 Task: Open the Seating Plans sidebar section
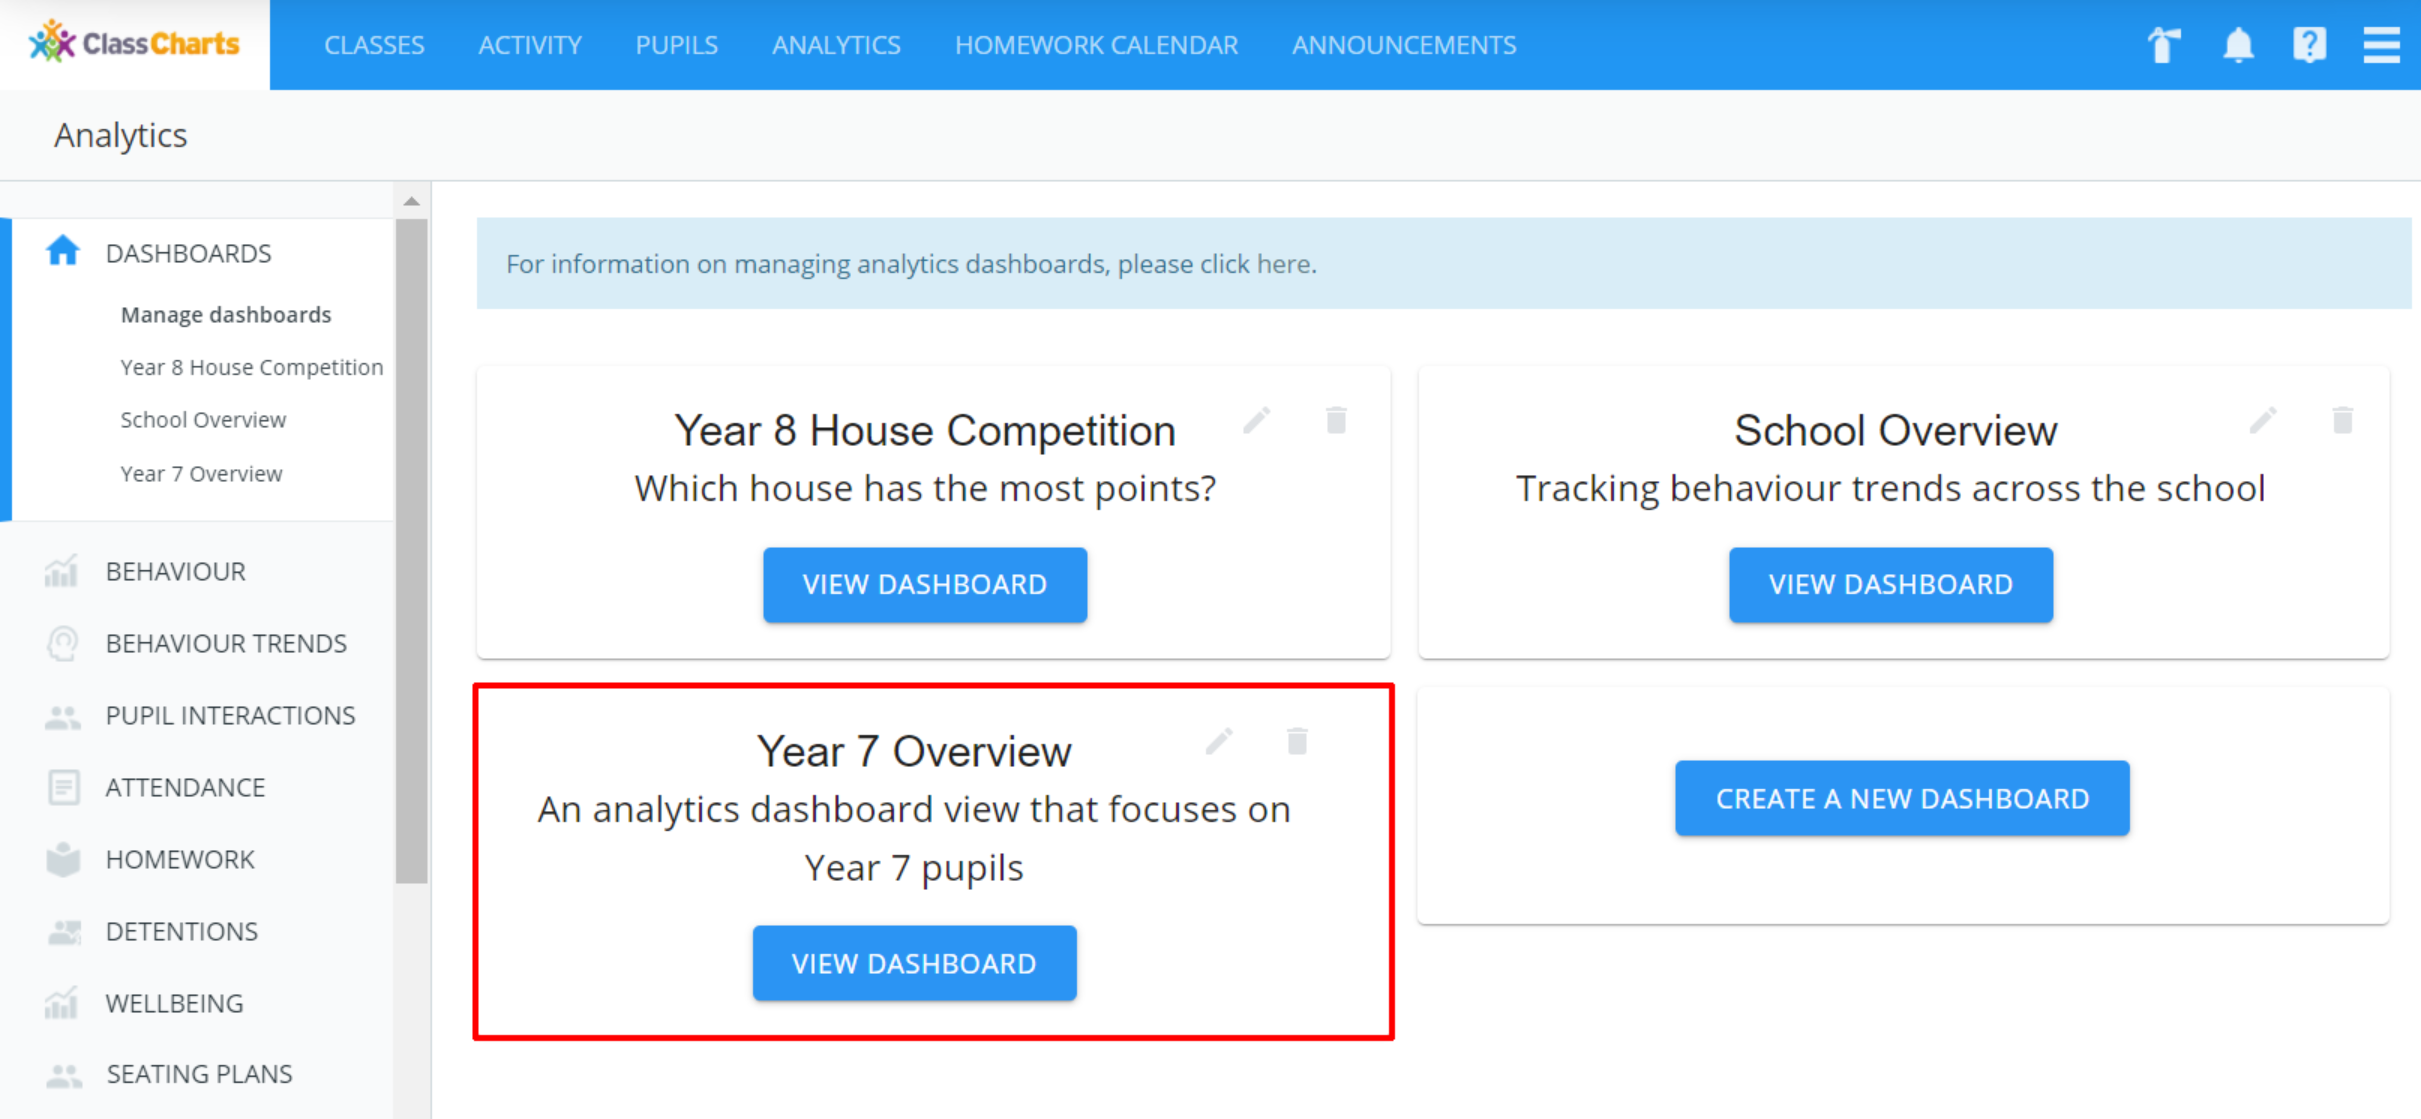pos(199,1074)
